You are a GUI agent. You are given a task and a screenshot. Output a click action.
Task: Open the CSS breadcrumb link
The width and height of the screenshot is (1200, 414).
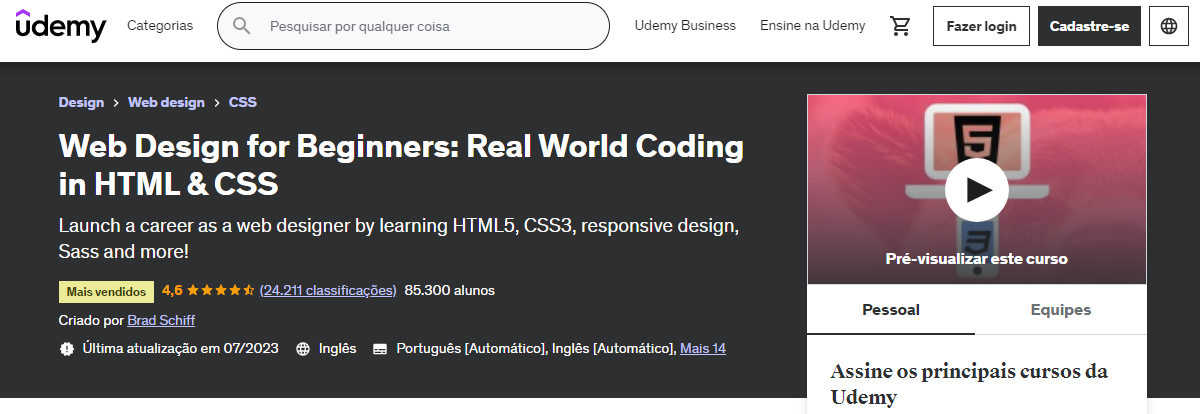tap(243, 102)
